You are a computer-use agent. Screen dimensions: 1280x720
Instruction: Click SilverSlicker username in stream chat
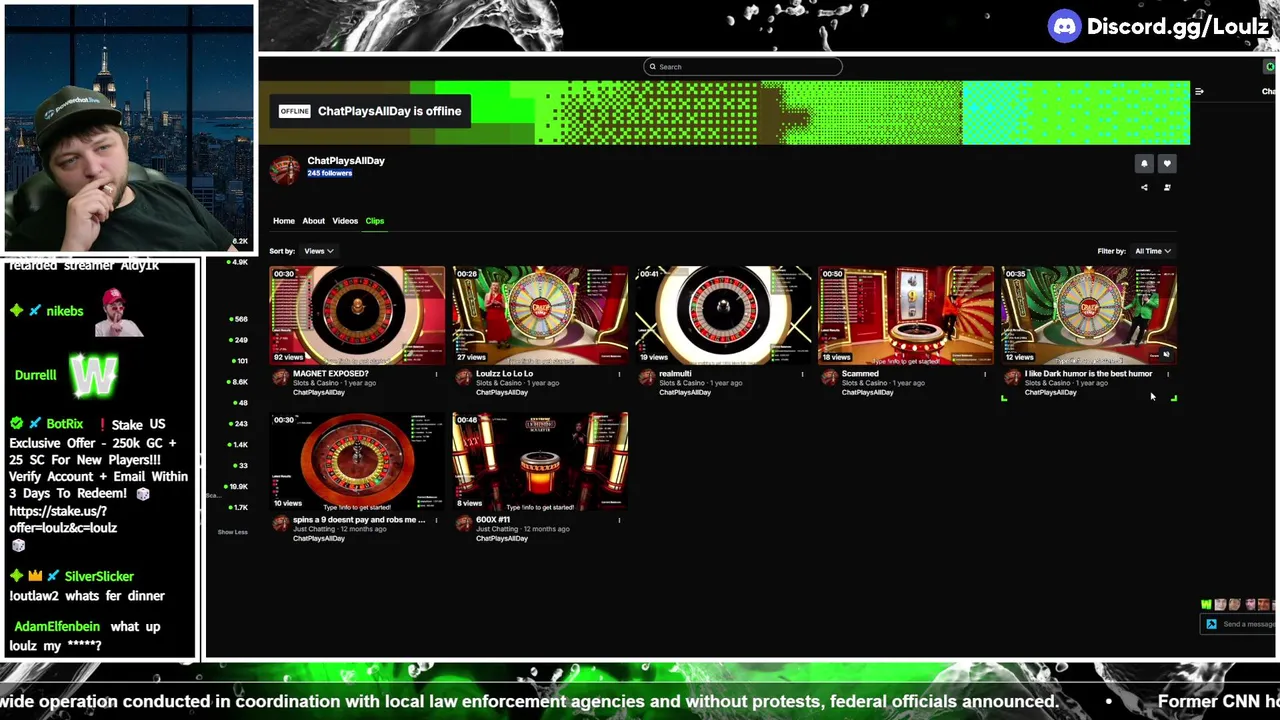pos(99,577)
